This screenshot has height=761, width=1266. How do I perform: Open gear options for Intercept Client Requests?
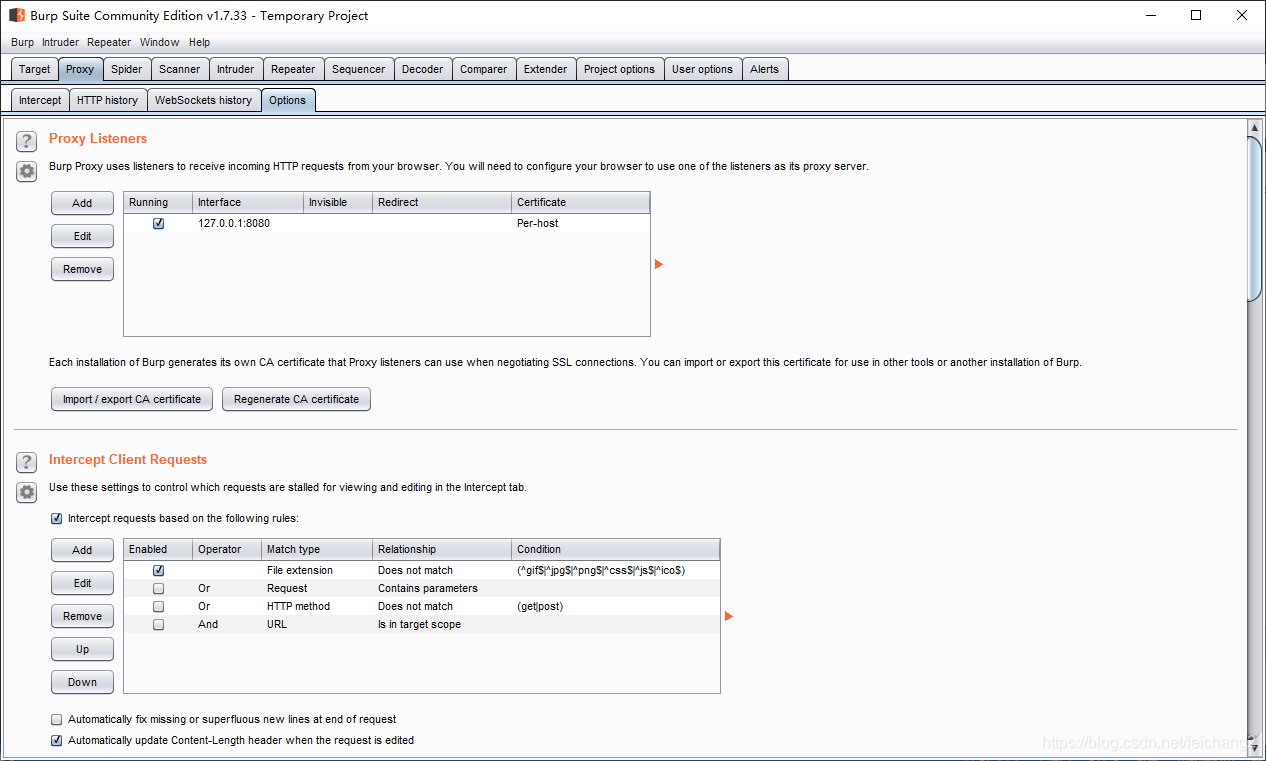pos(27,492)
